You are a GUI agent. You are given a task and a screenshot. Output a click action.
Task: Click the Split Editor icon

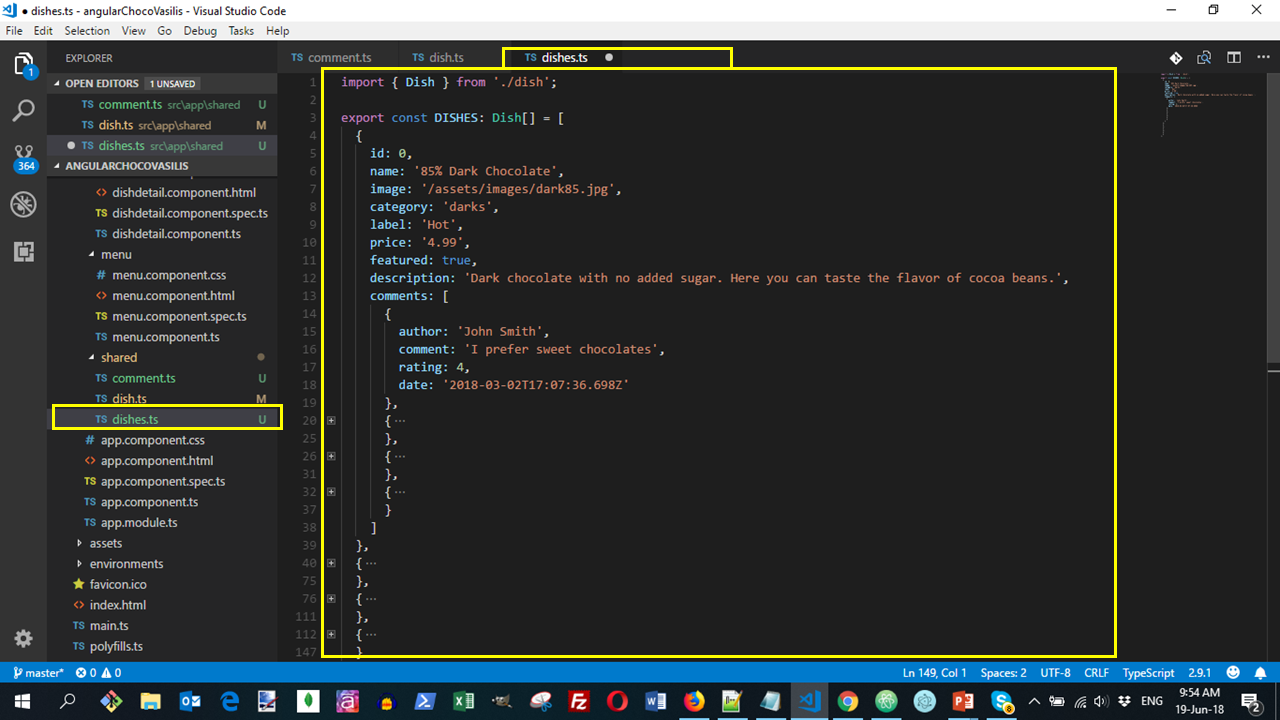(1233, 58)
